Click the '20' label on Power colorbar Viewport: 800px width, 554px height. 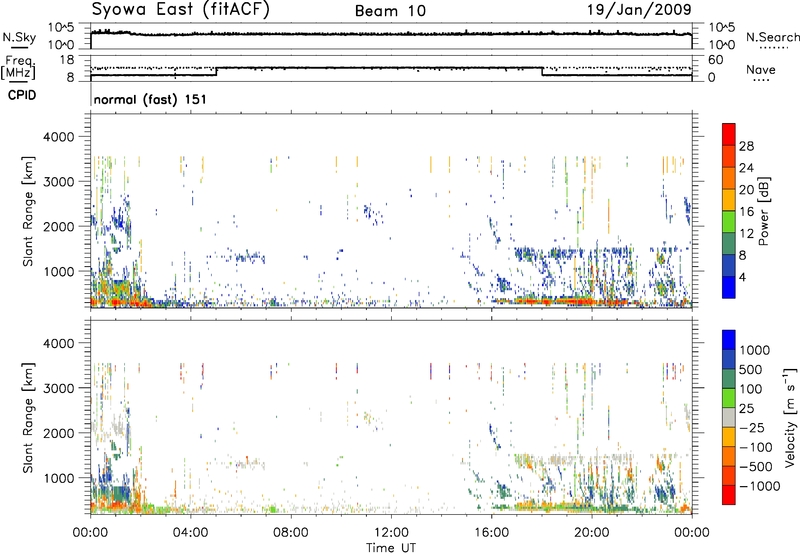tap(746, 190)
